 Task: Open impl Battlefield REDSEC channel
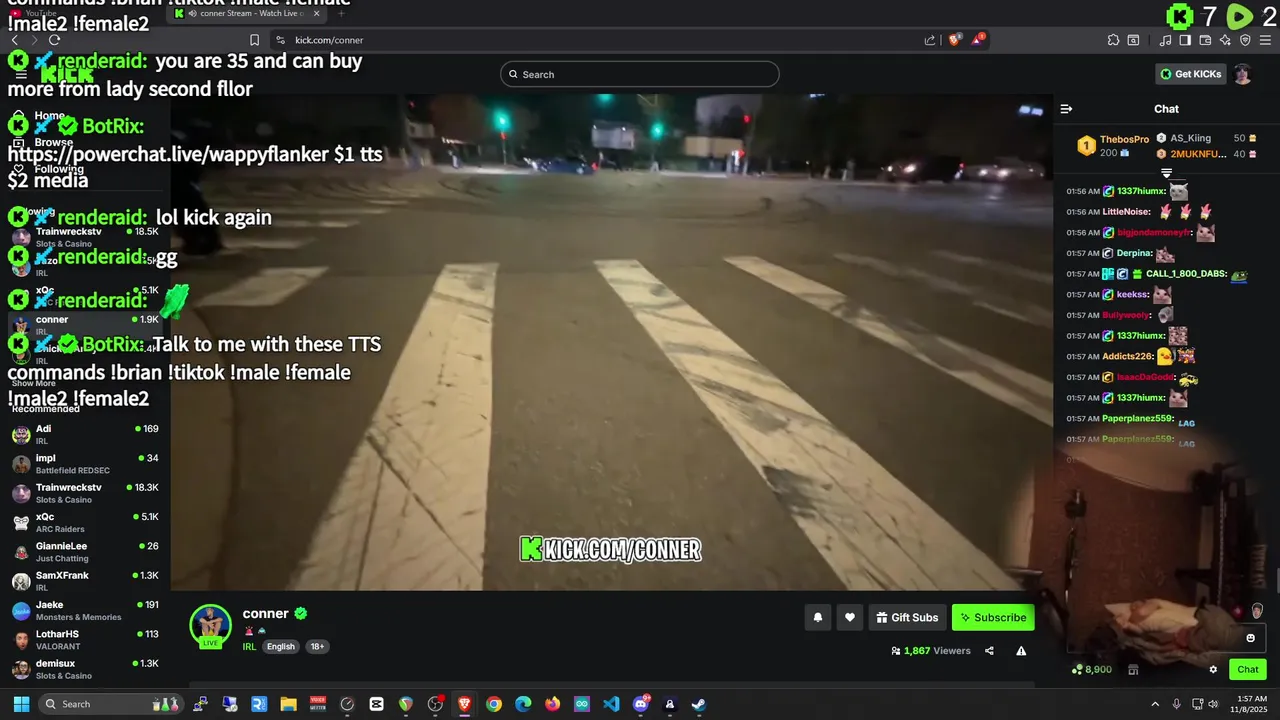pyautogui.click(x=85, y=464)
